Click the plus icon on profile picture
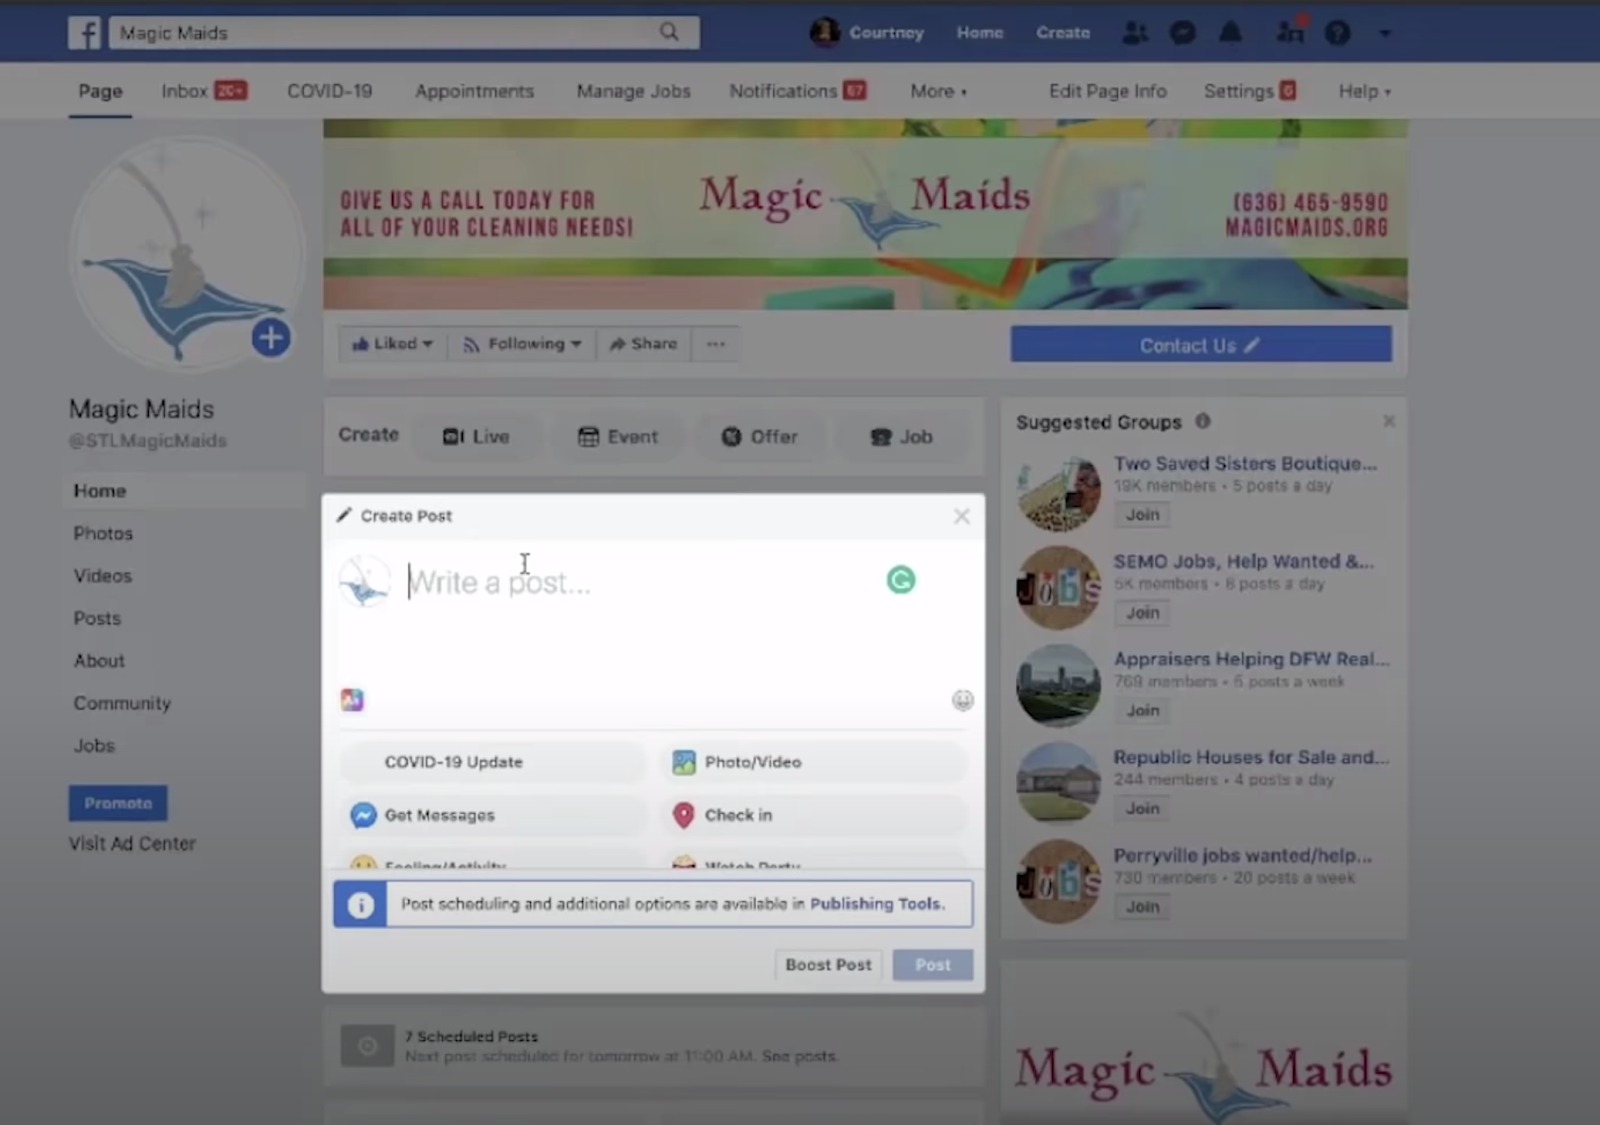The height and width of the screenshot is (1125, 1600). coord(271,338)
